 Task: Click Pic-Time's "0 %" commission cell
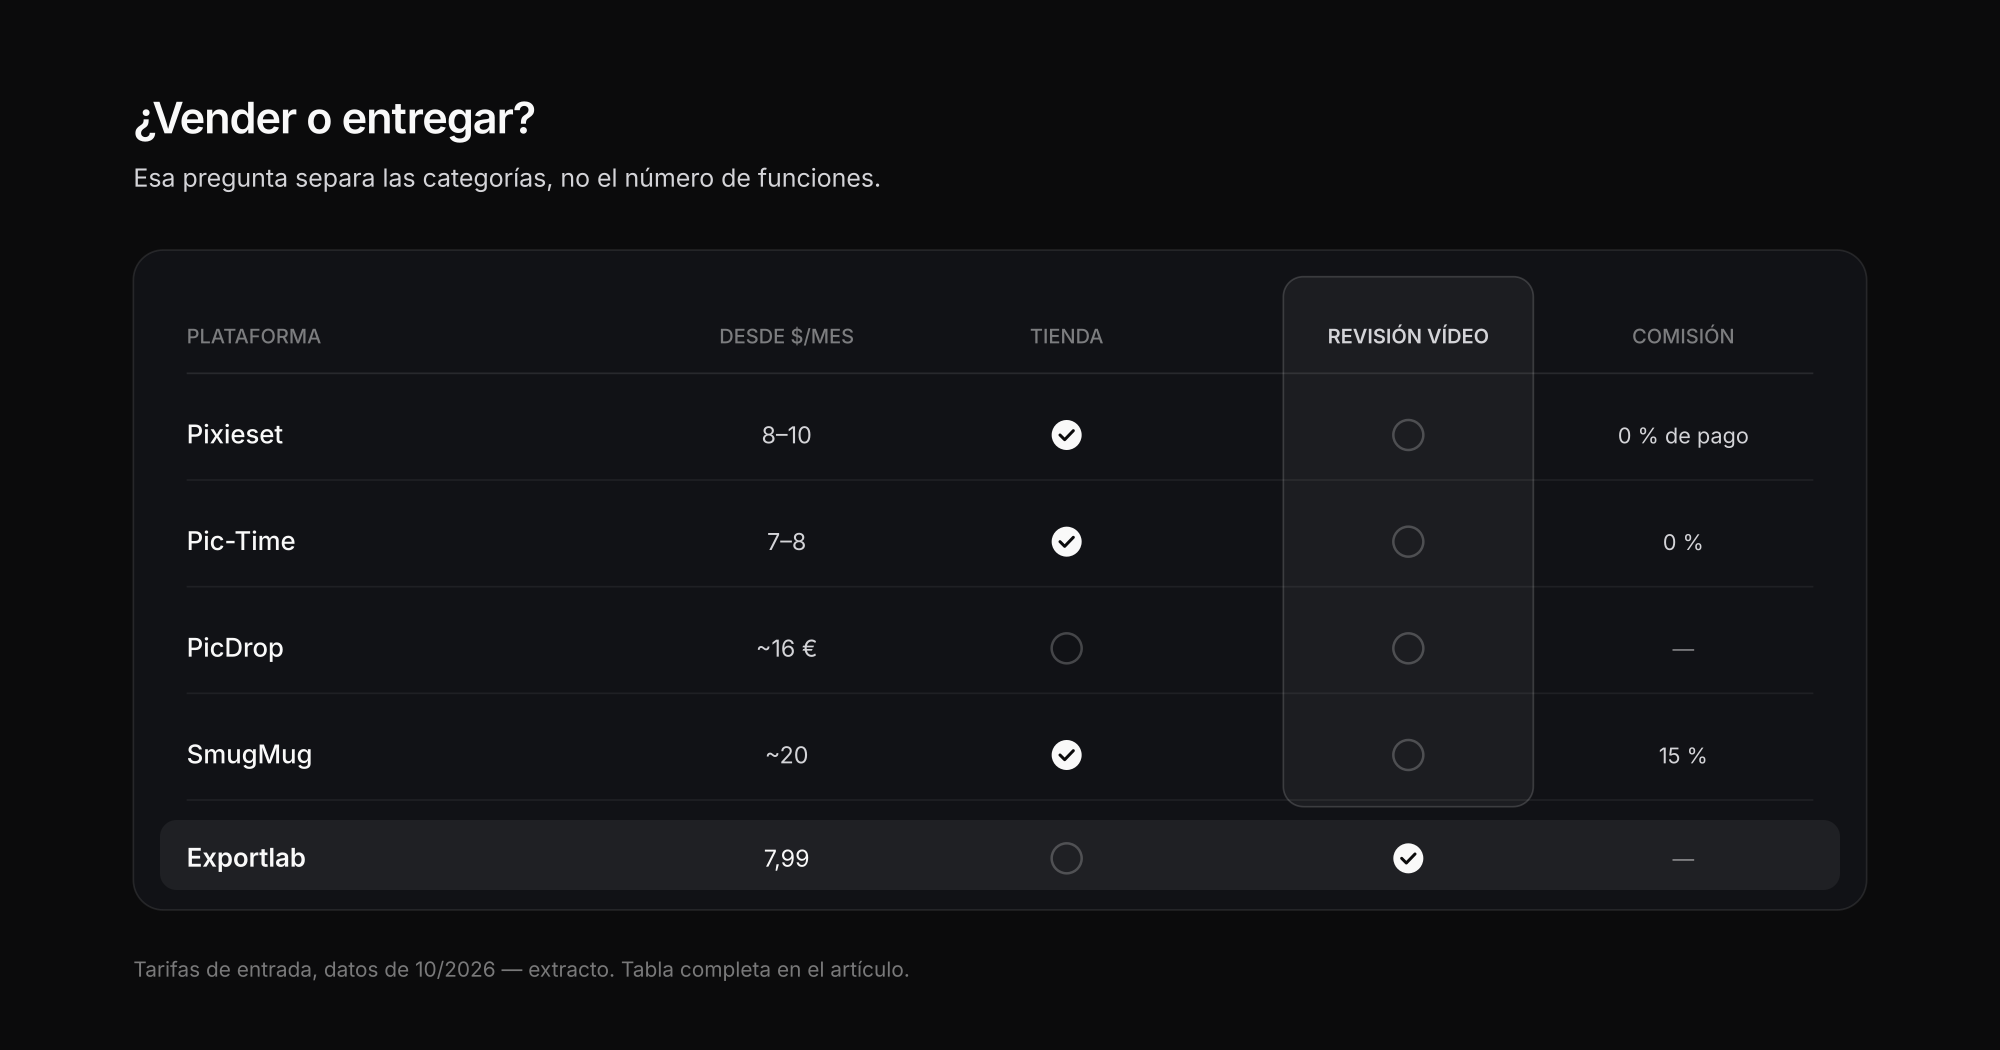tap(1683, 542)
